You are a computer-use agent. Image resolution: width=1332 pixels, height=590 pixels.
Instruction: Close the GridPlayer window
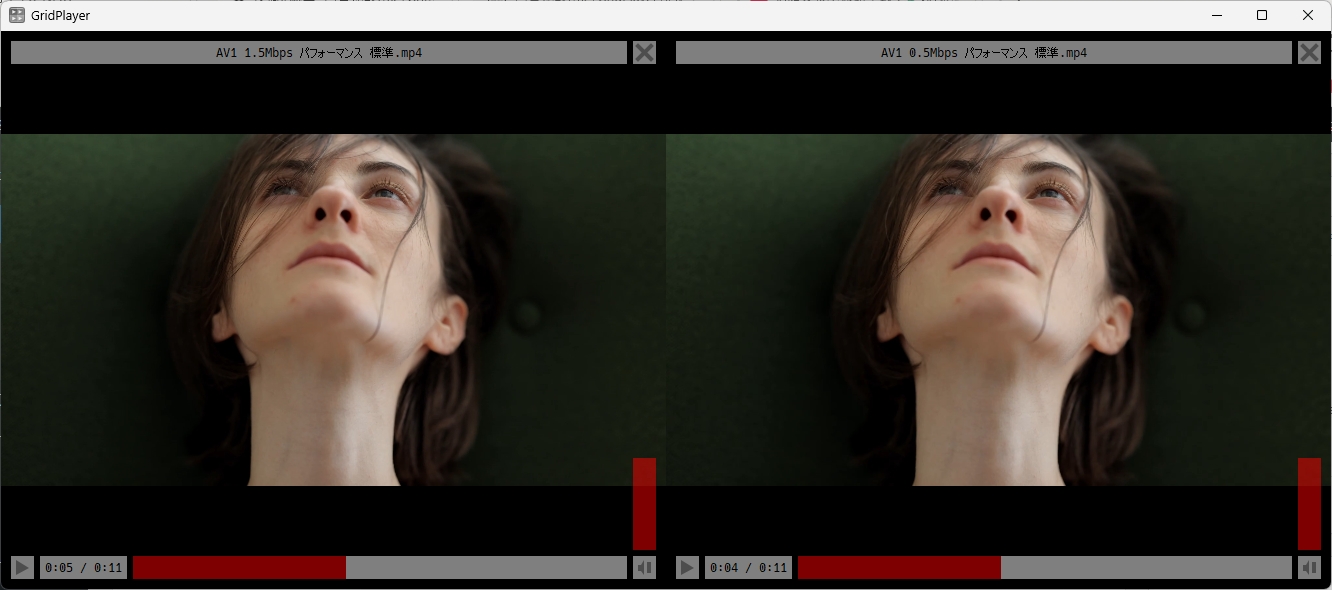[x=1308, y=15]
